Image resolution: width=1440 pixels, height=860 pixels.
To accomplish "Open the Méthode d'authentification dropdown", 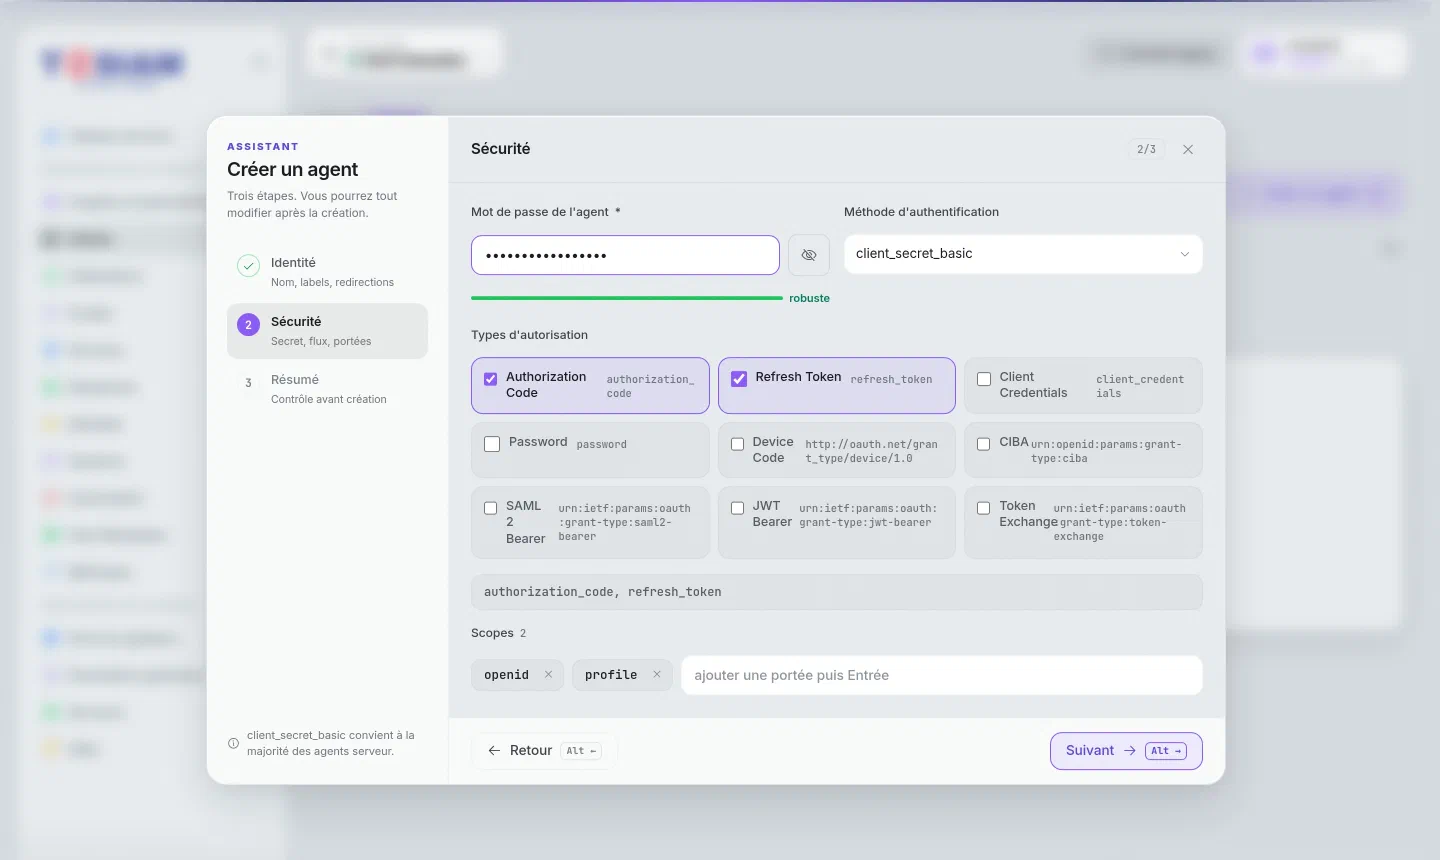I will [x=1023, y=254].
